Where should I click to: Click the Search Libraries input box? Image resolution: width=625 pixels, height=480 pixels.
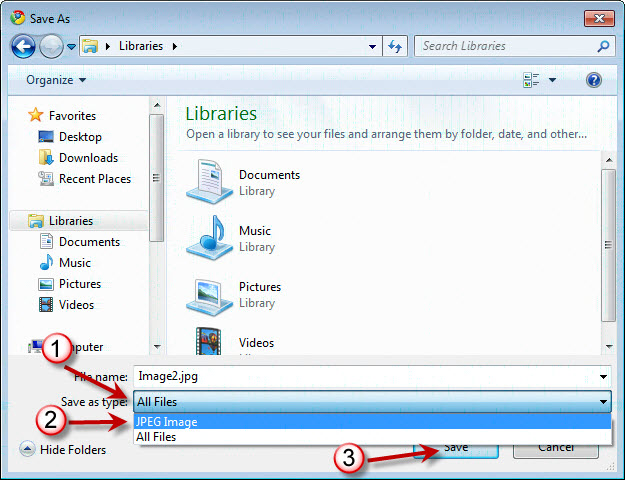click(x=503, y=46)
